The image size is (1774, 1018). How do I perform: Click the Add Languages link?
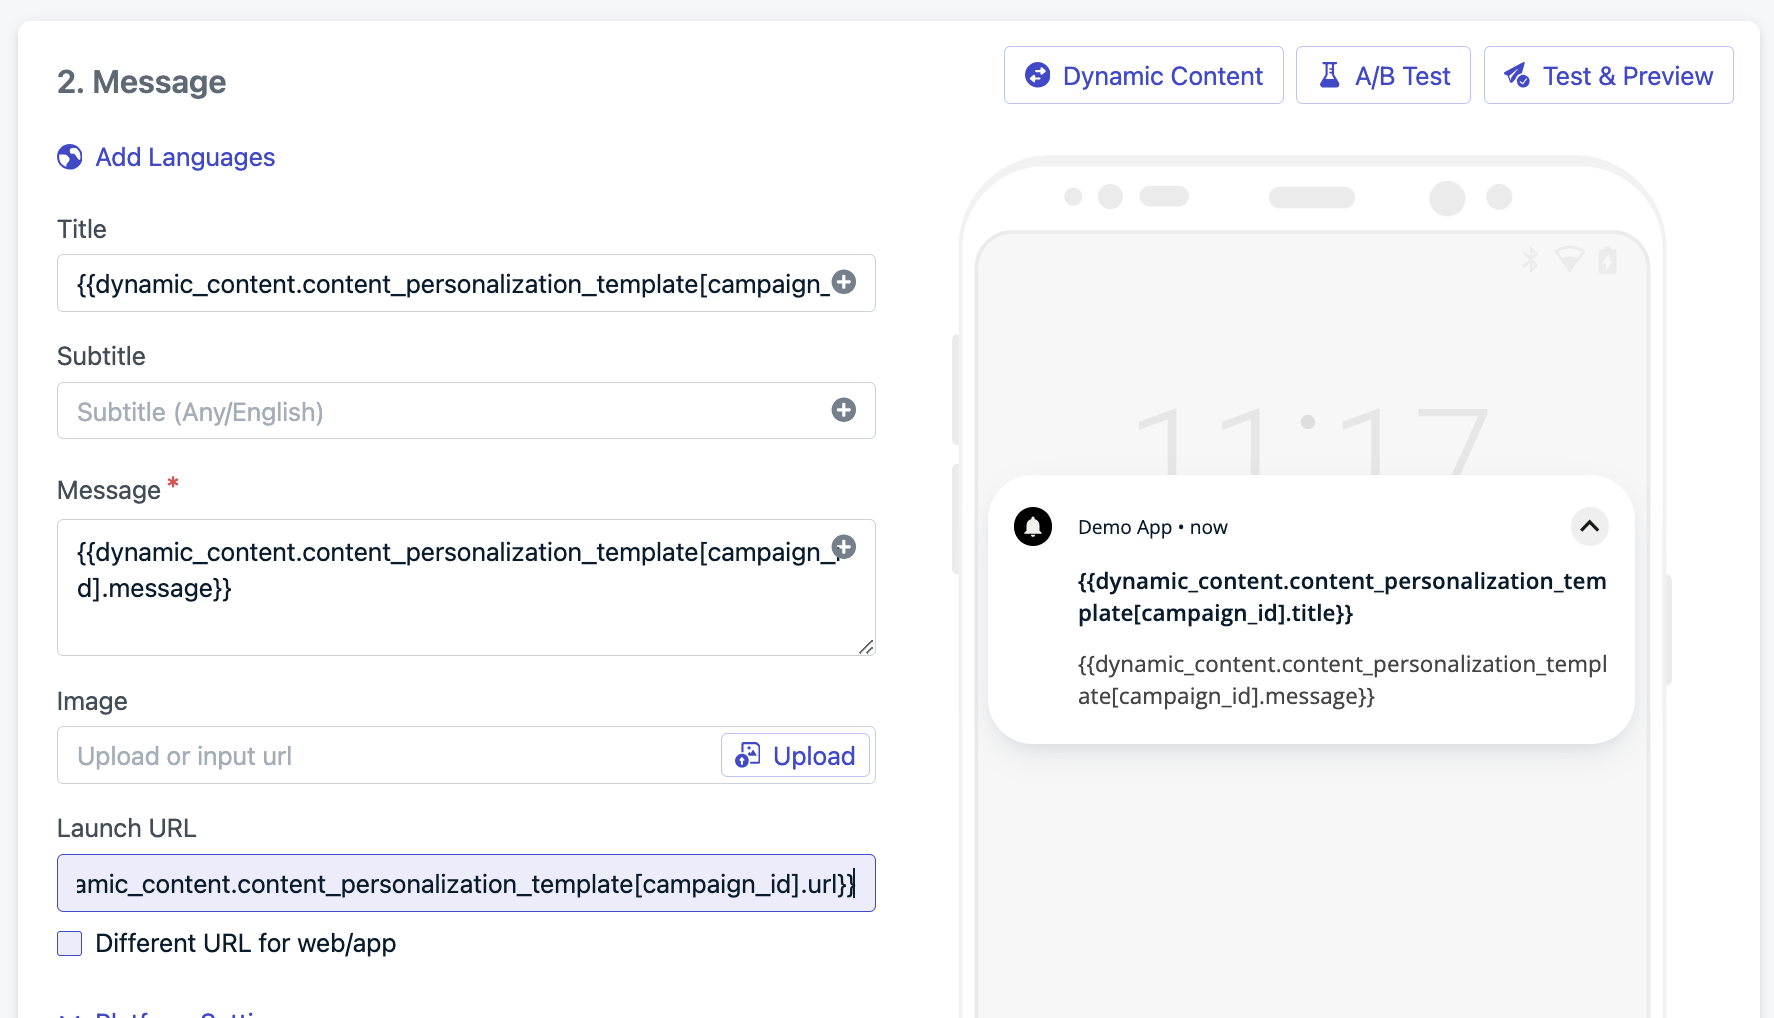tap(185, 157)
